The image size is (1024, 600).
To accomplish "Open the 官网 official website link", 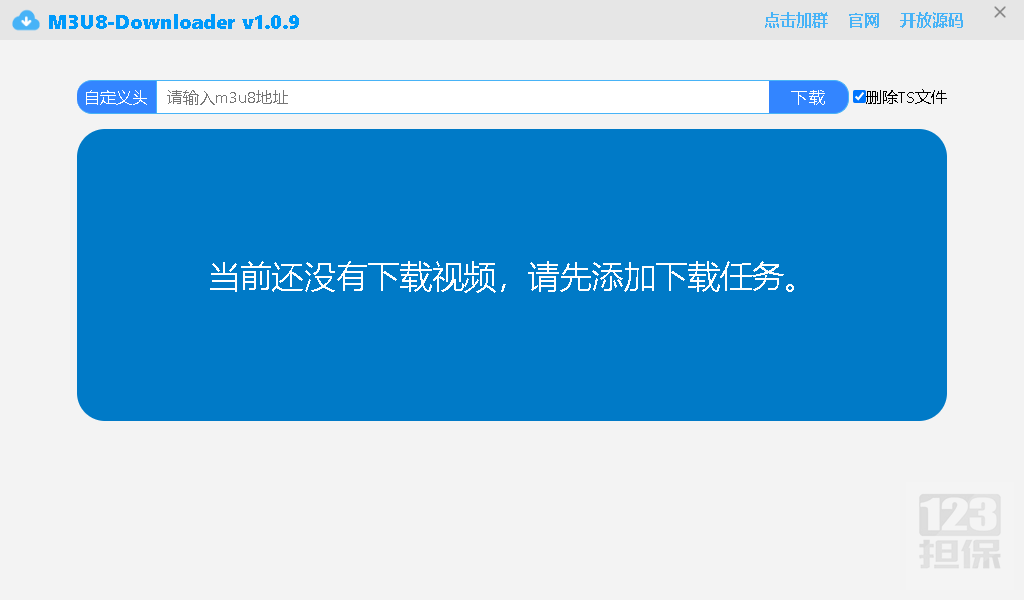I will [864, 21].
